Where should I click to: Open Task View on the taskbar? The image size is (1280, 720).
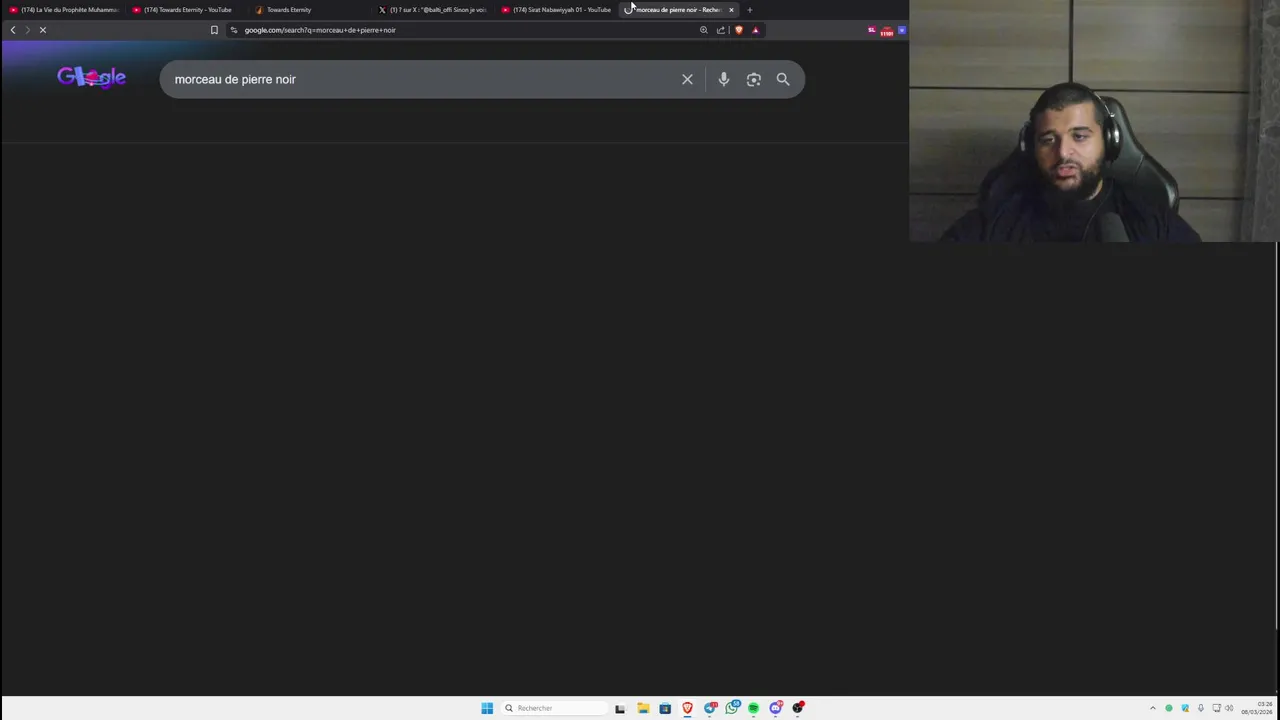(x=620, y=708)
